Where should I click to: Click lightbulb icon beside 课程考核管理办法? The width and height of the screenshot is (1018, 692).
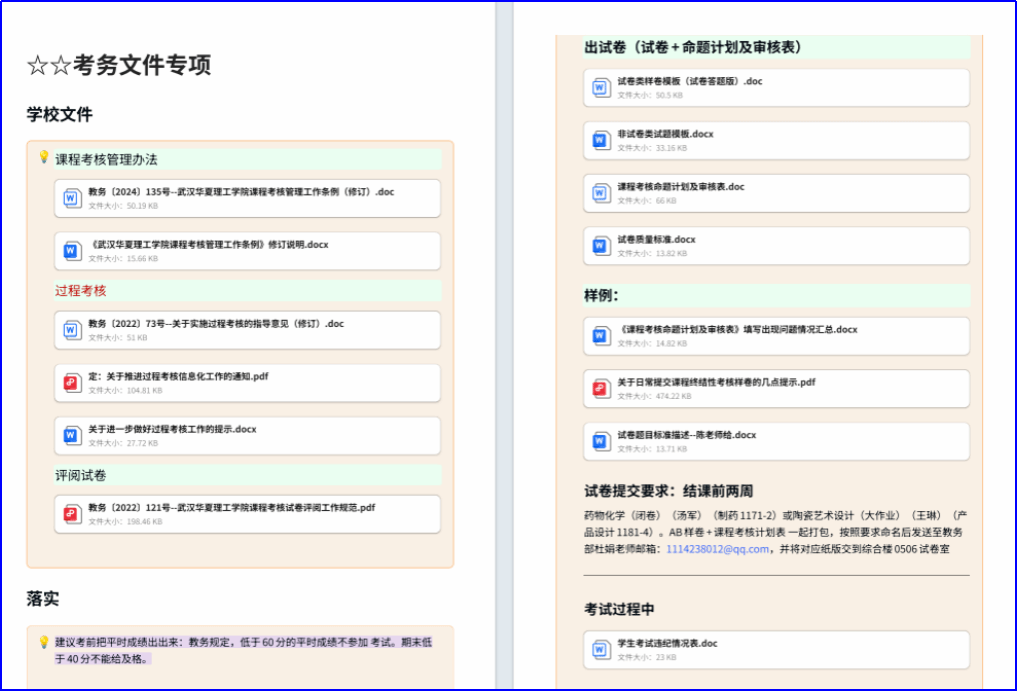click(x=44, y=158)
